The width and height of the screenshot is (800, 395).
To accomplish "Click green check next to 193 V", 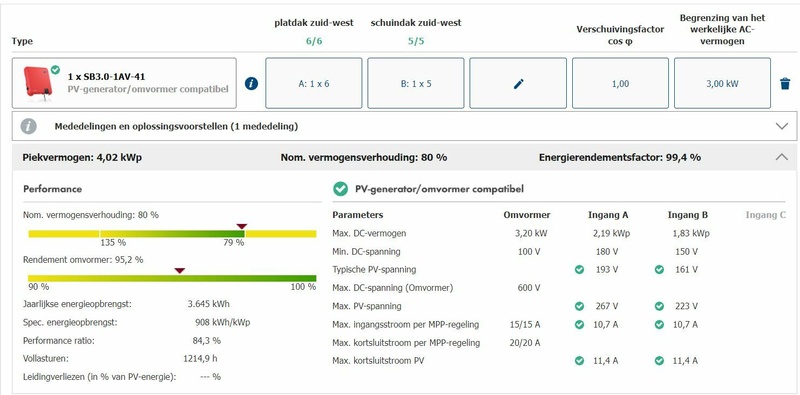I will pos(579,269).
